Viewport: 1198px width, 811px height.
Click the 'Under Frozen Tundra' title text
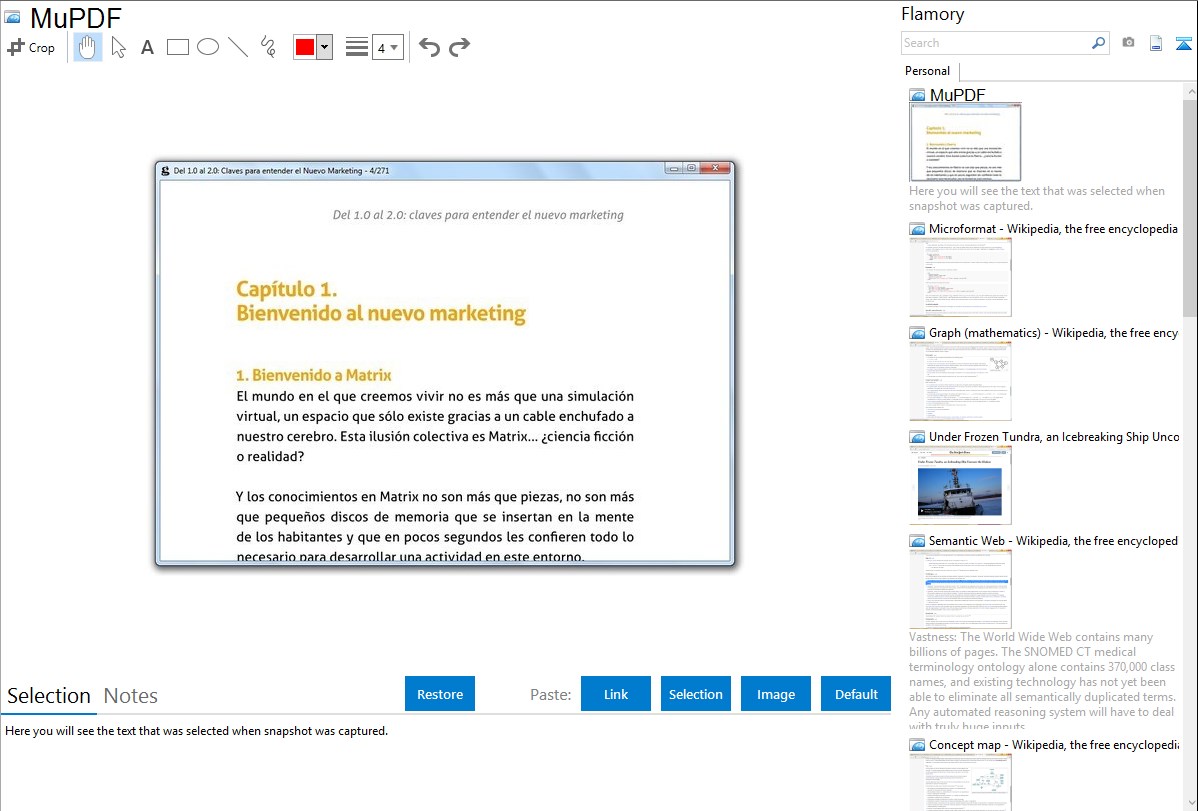pyautogui.click(x=1054, y=436)
